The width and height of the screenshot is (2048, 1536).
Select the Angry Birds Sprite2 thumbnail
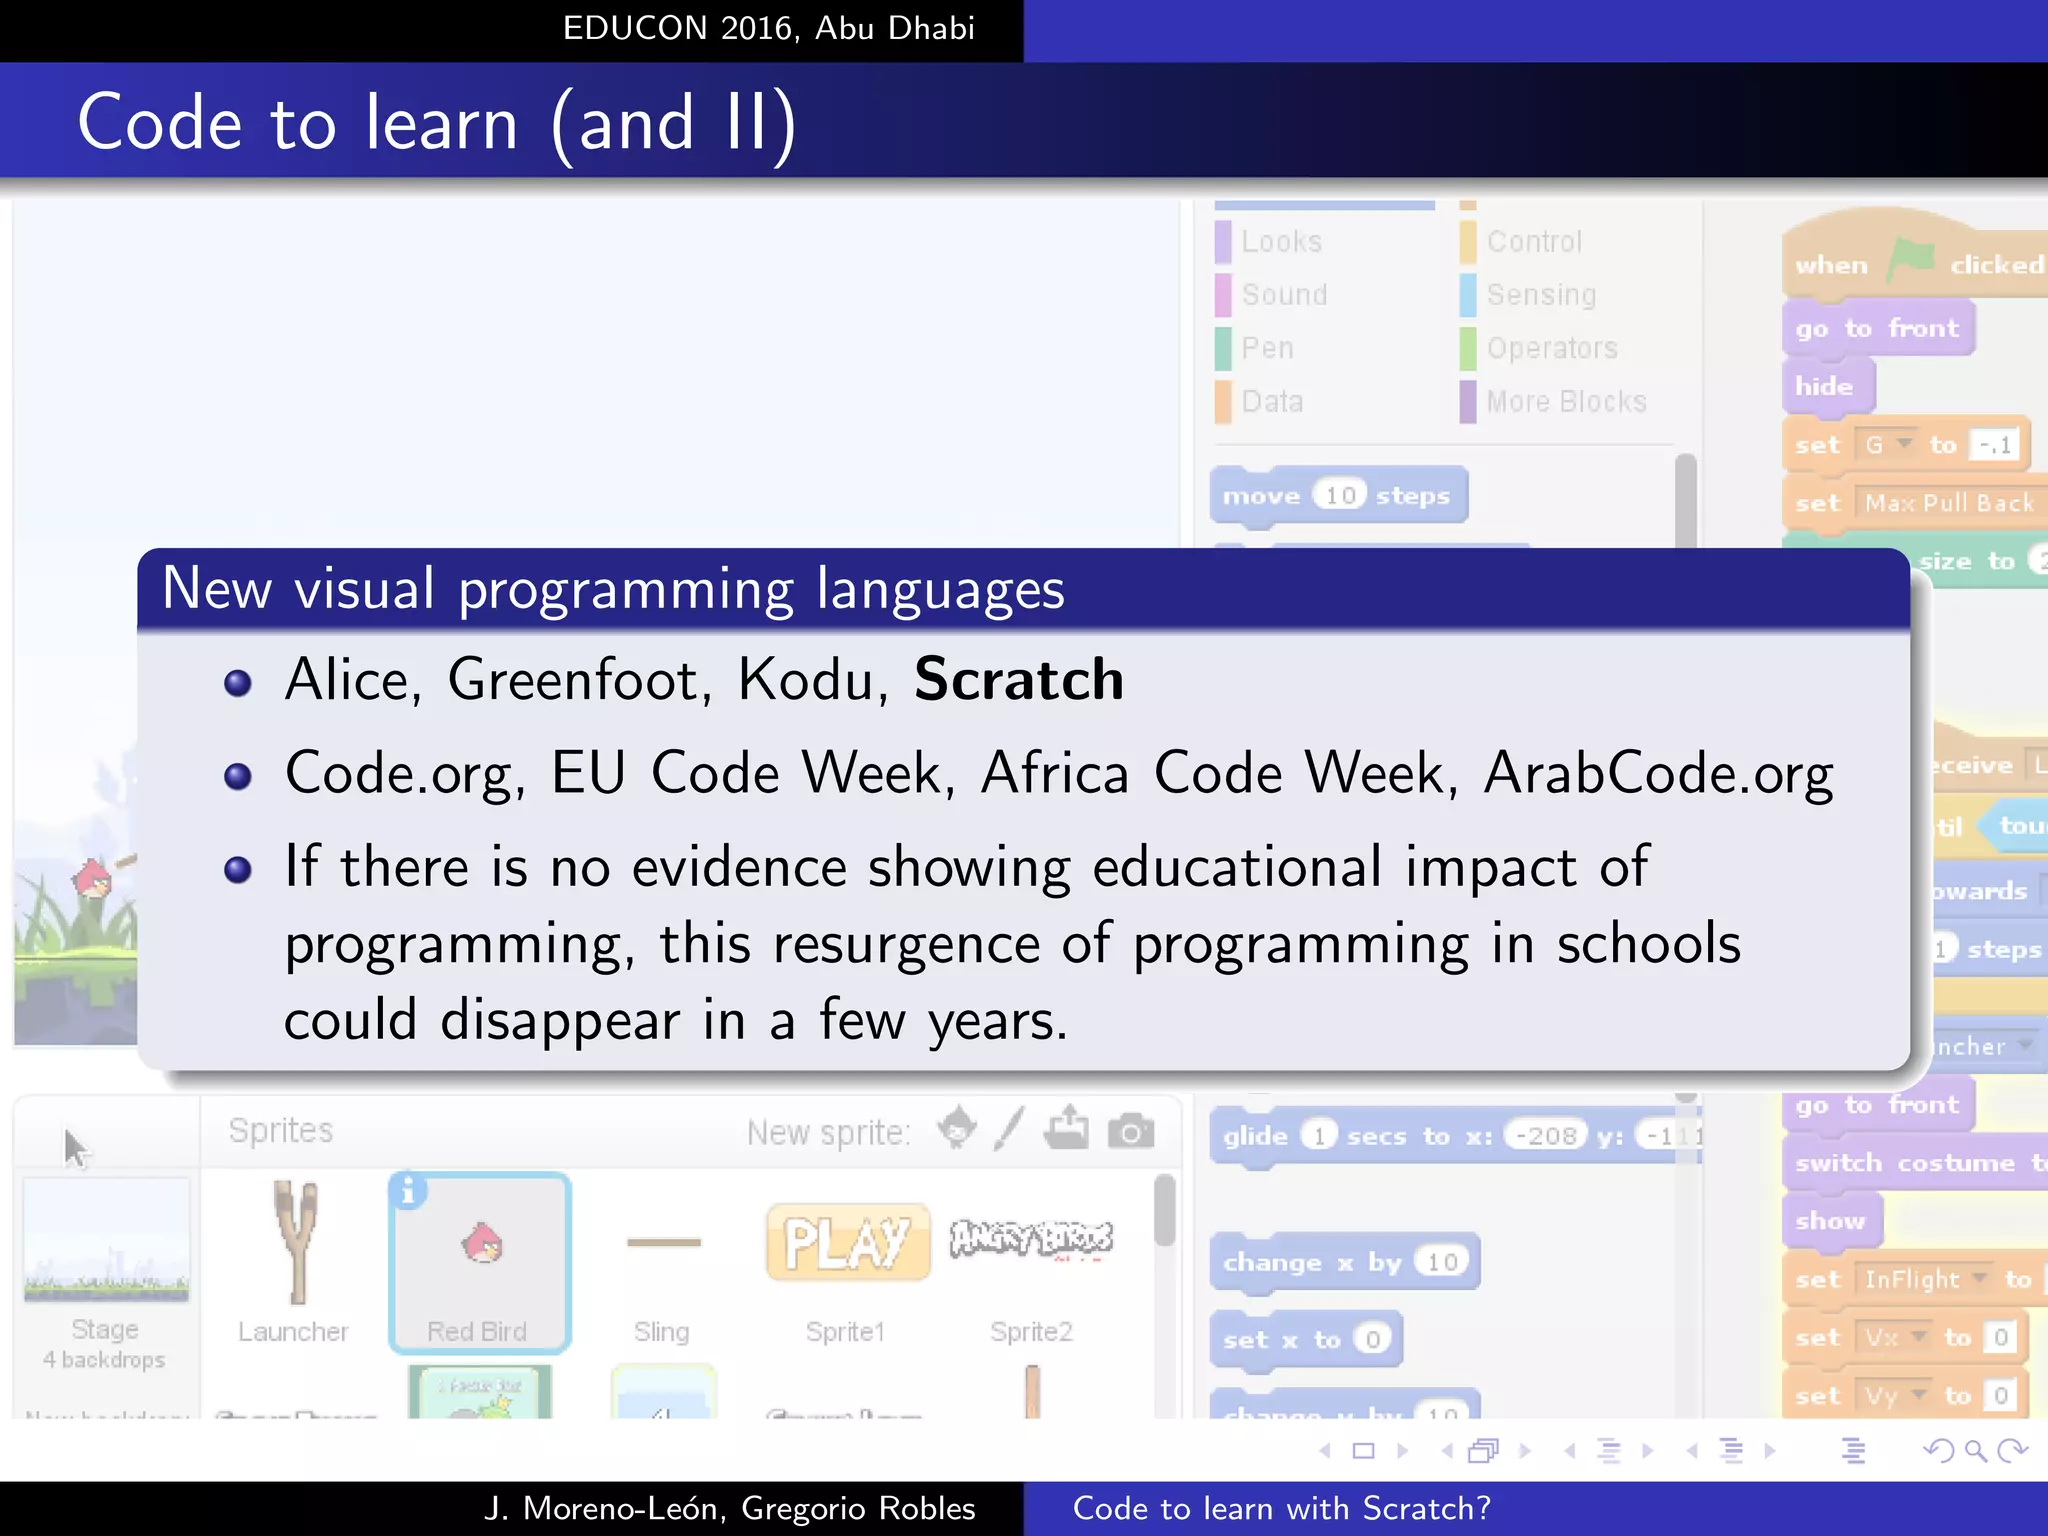(1031, 1263)
